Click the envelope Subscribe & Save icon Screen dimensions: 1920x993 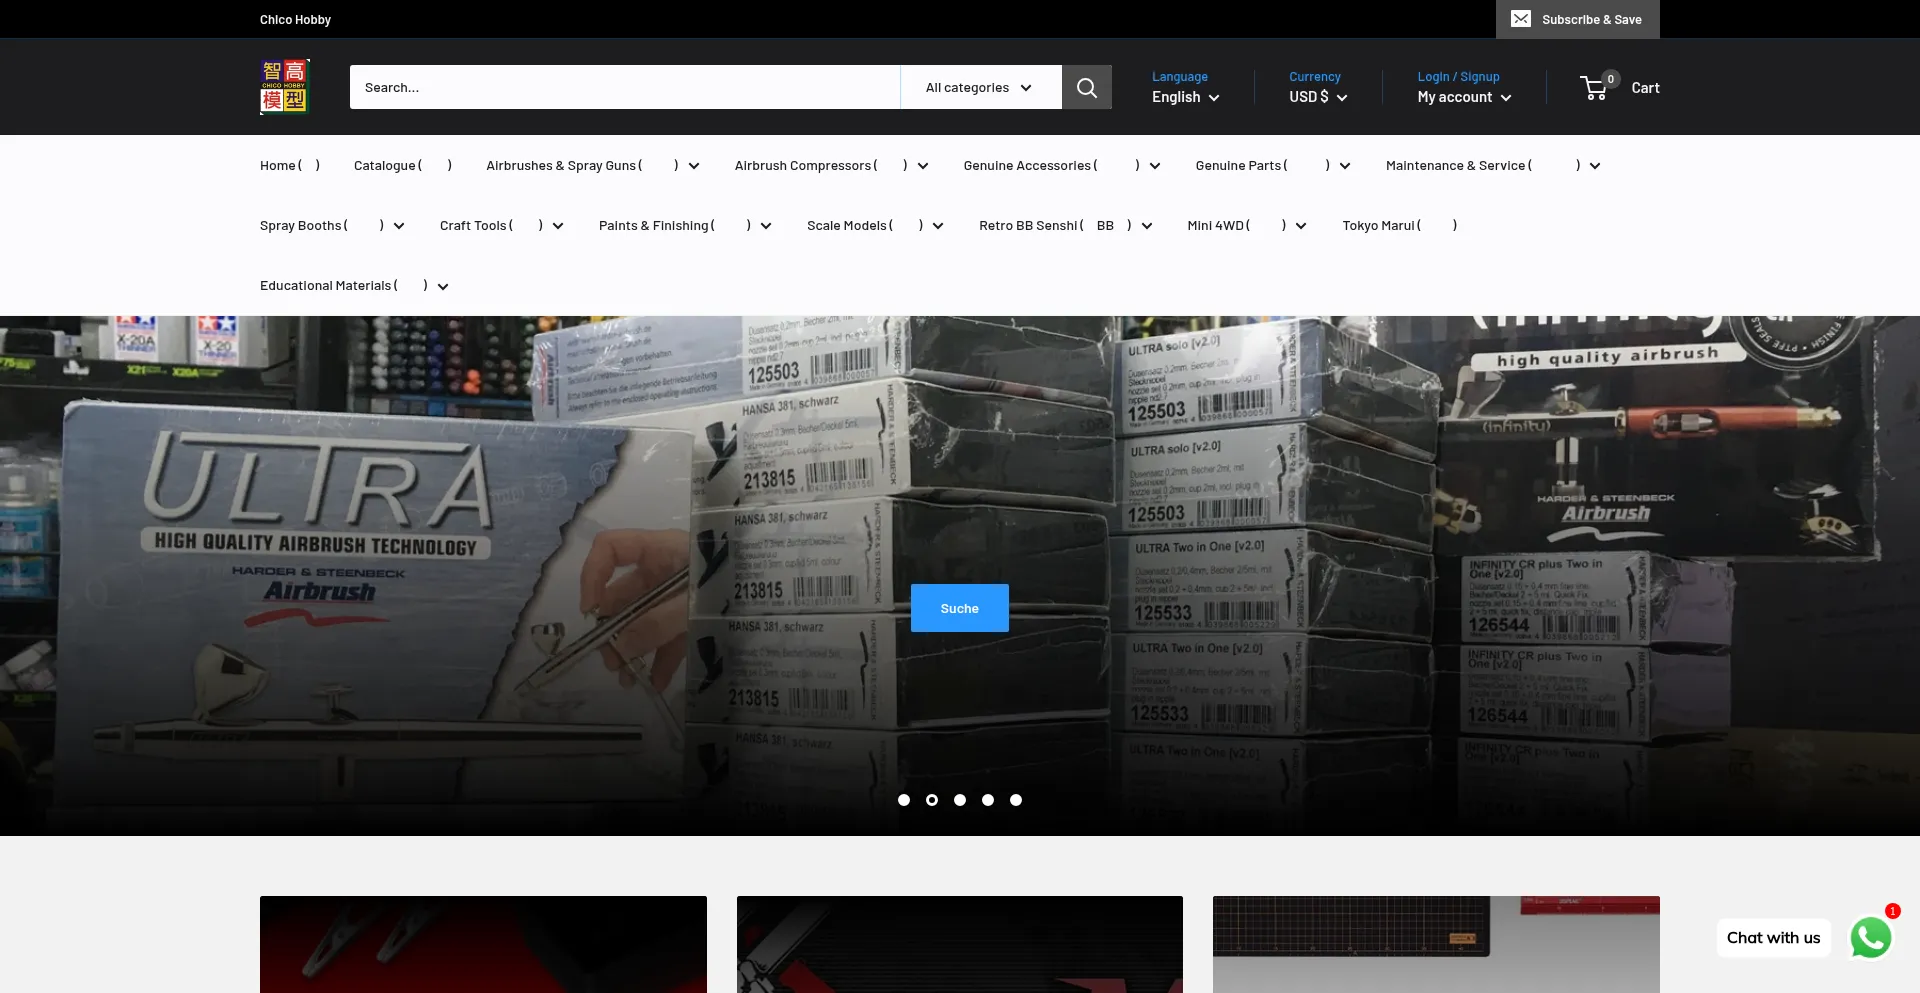(x=1520, y=19)
